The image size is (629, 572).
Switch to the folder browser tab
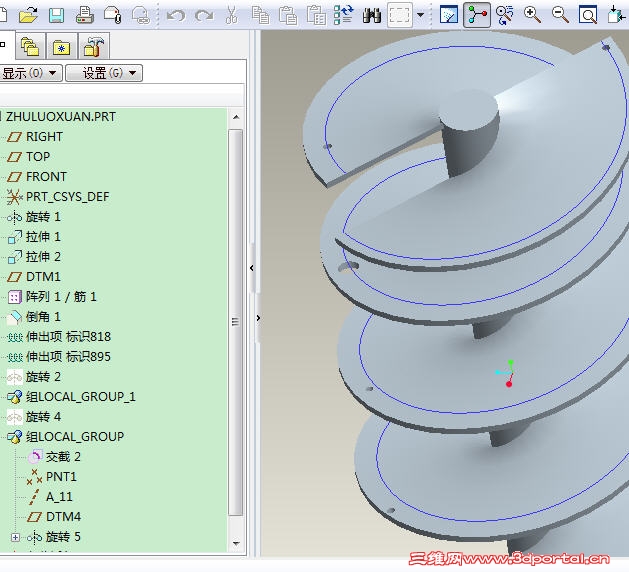(x=30, y=47)
